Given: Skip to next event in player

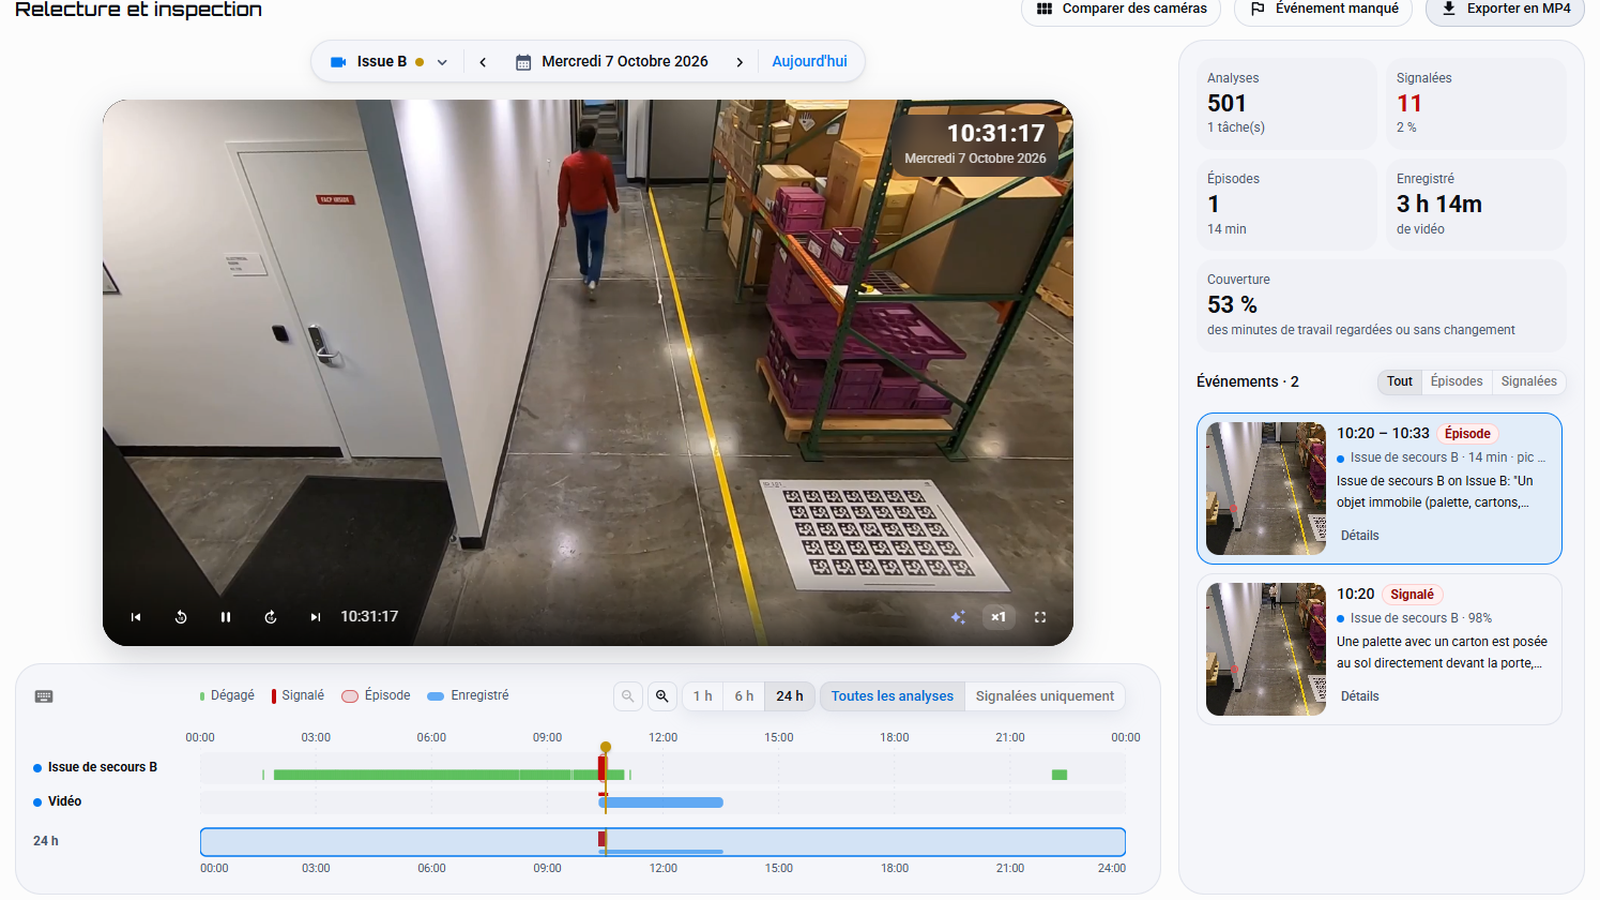Looking at the screenshot, I should 315,617.
